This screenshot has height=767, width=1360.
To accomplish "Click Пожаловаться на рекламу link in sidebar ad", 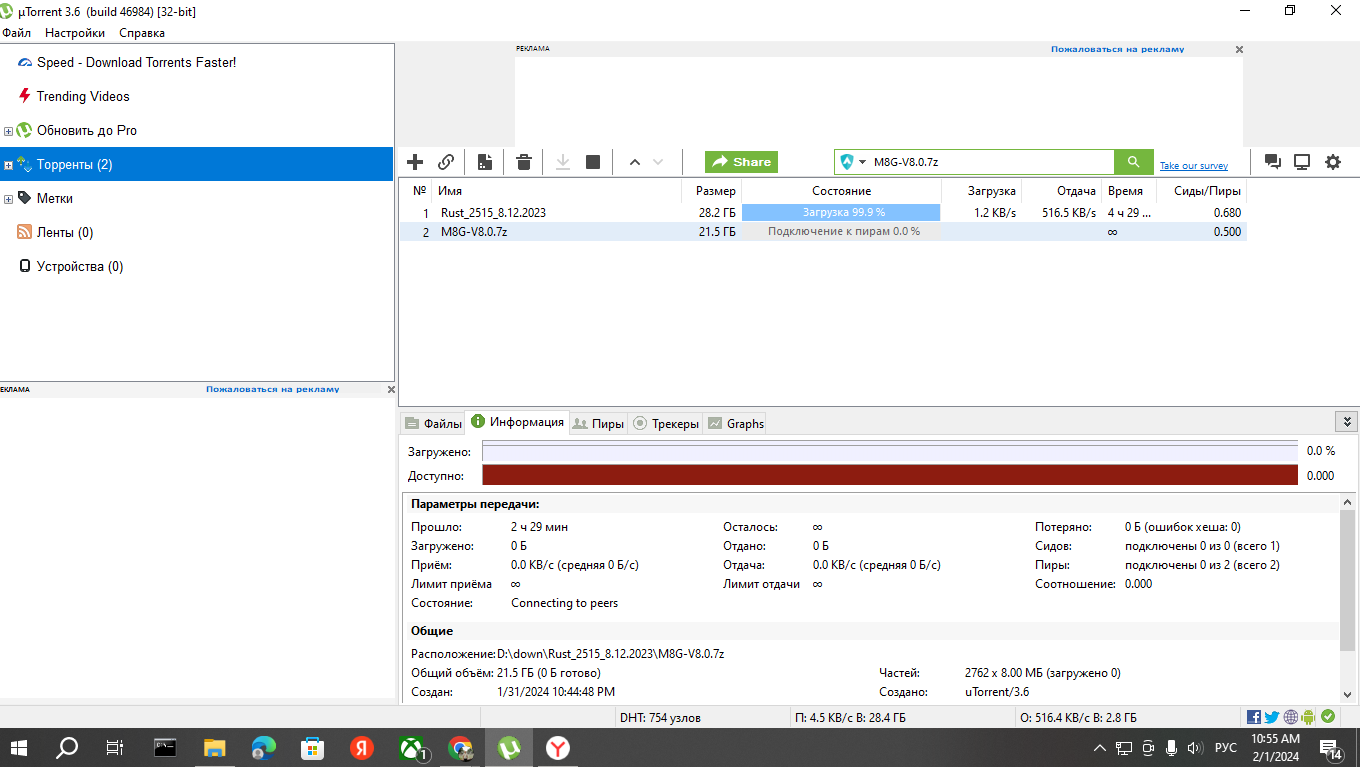I will 273,389.
